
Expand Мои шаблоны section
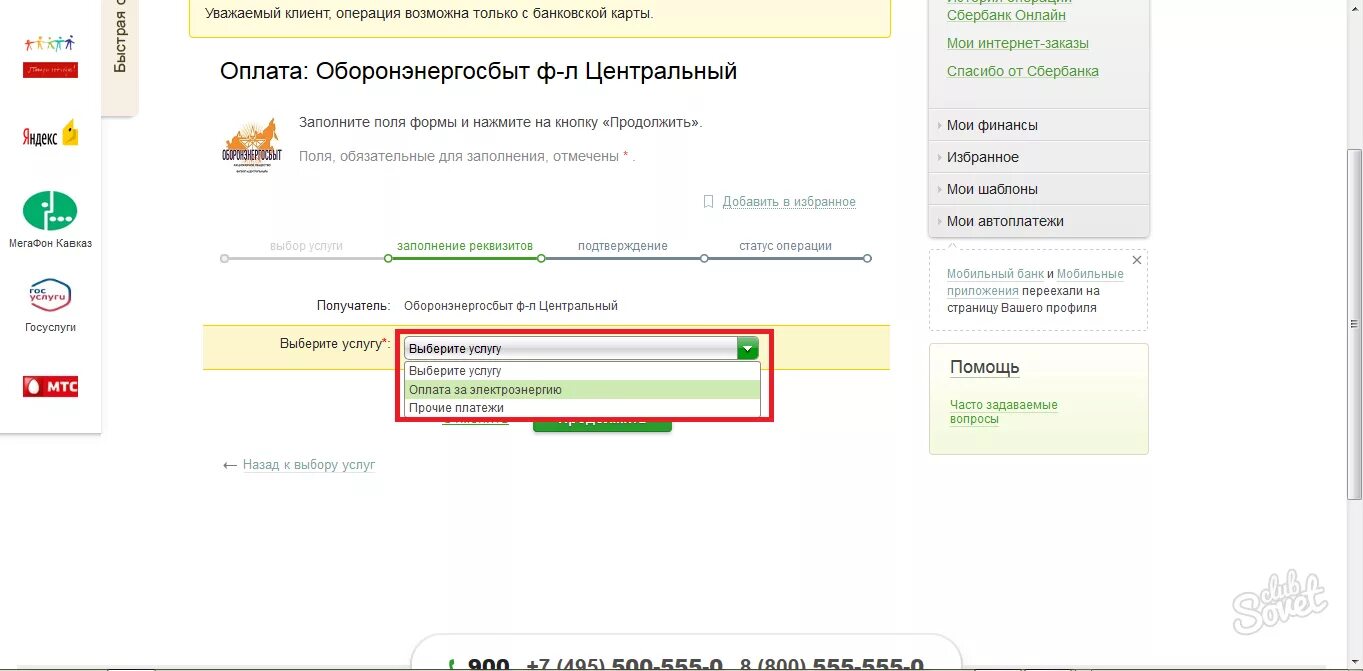[x=1039, y=189]
